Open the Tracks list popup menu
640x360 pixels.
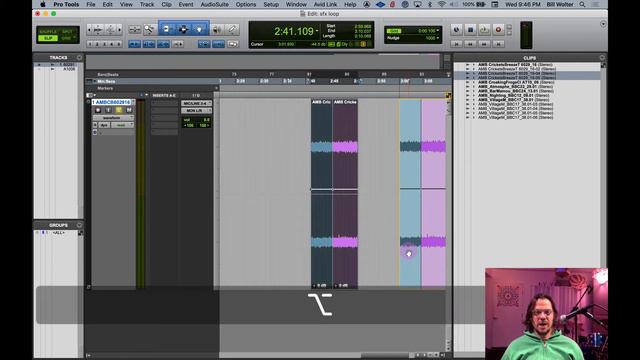point(79,58)
